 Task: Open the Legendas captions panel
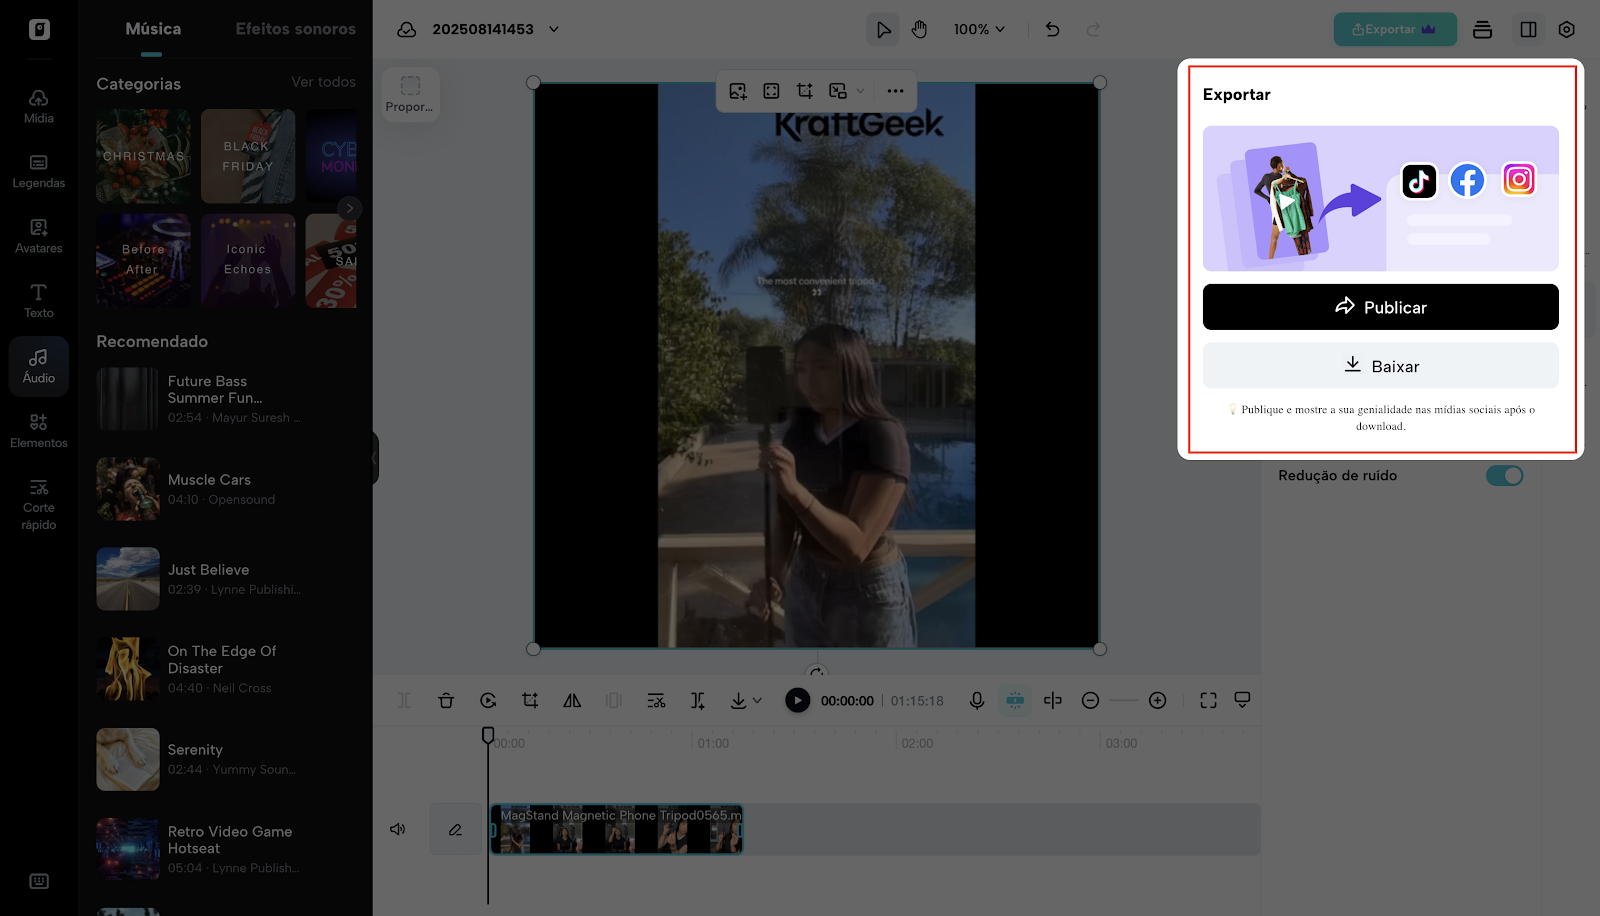coord(39,172)
